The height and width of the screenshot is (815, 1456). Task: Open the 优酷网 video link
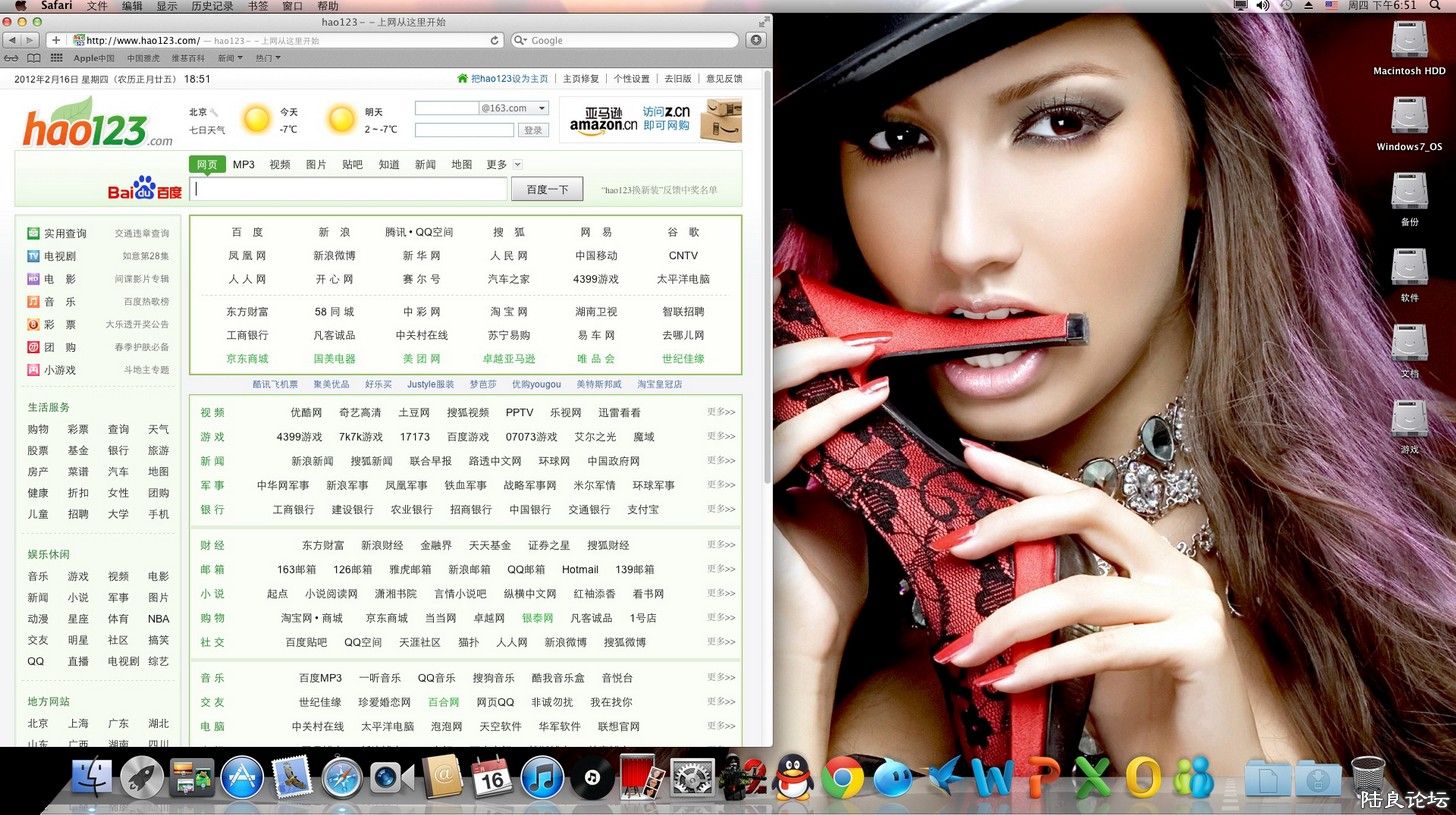(306, 412)
